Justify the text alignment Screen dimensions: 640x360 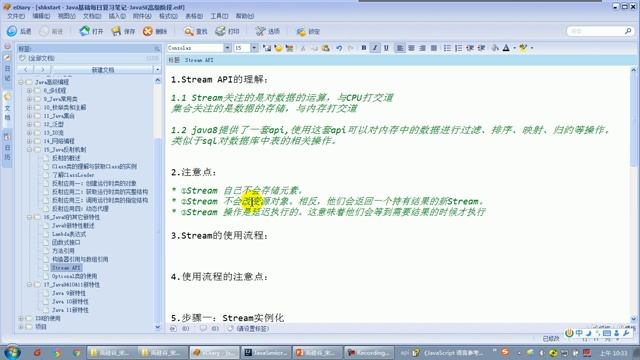434,48
